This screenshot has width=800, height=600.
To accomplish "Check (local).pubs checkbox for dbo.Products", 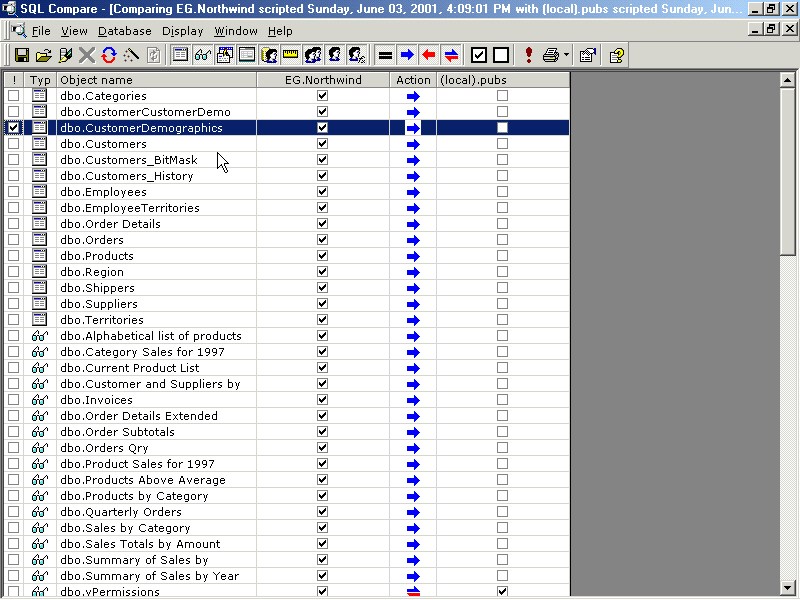I will coord(503,256).
